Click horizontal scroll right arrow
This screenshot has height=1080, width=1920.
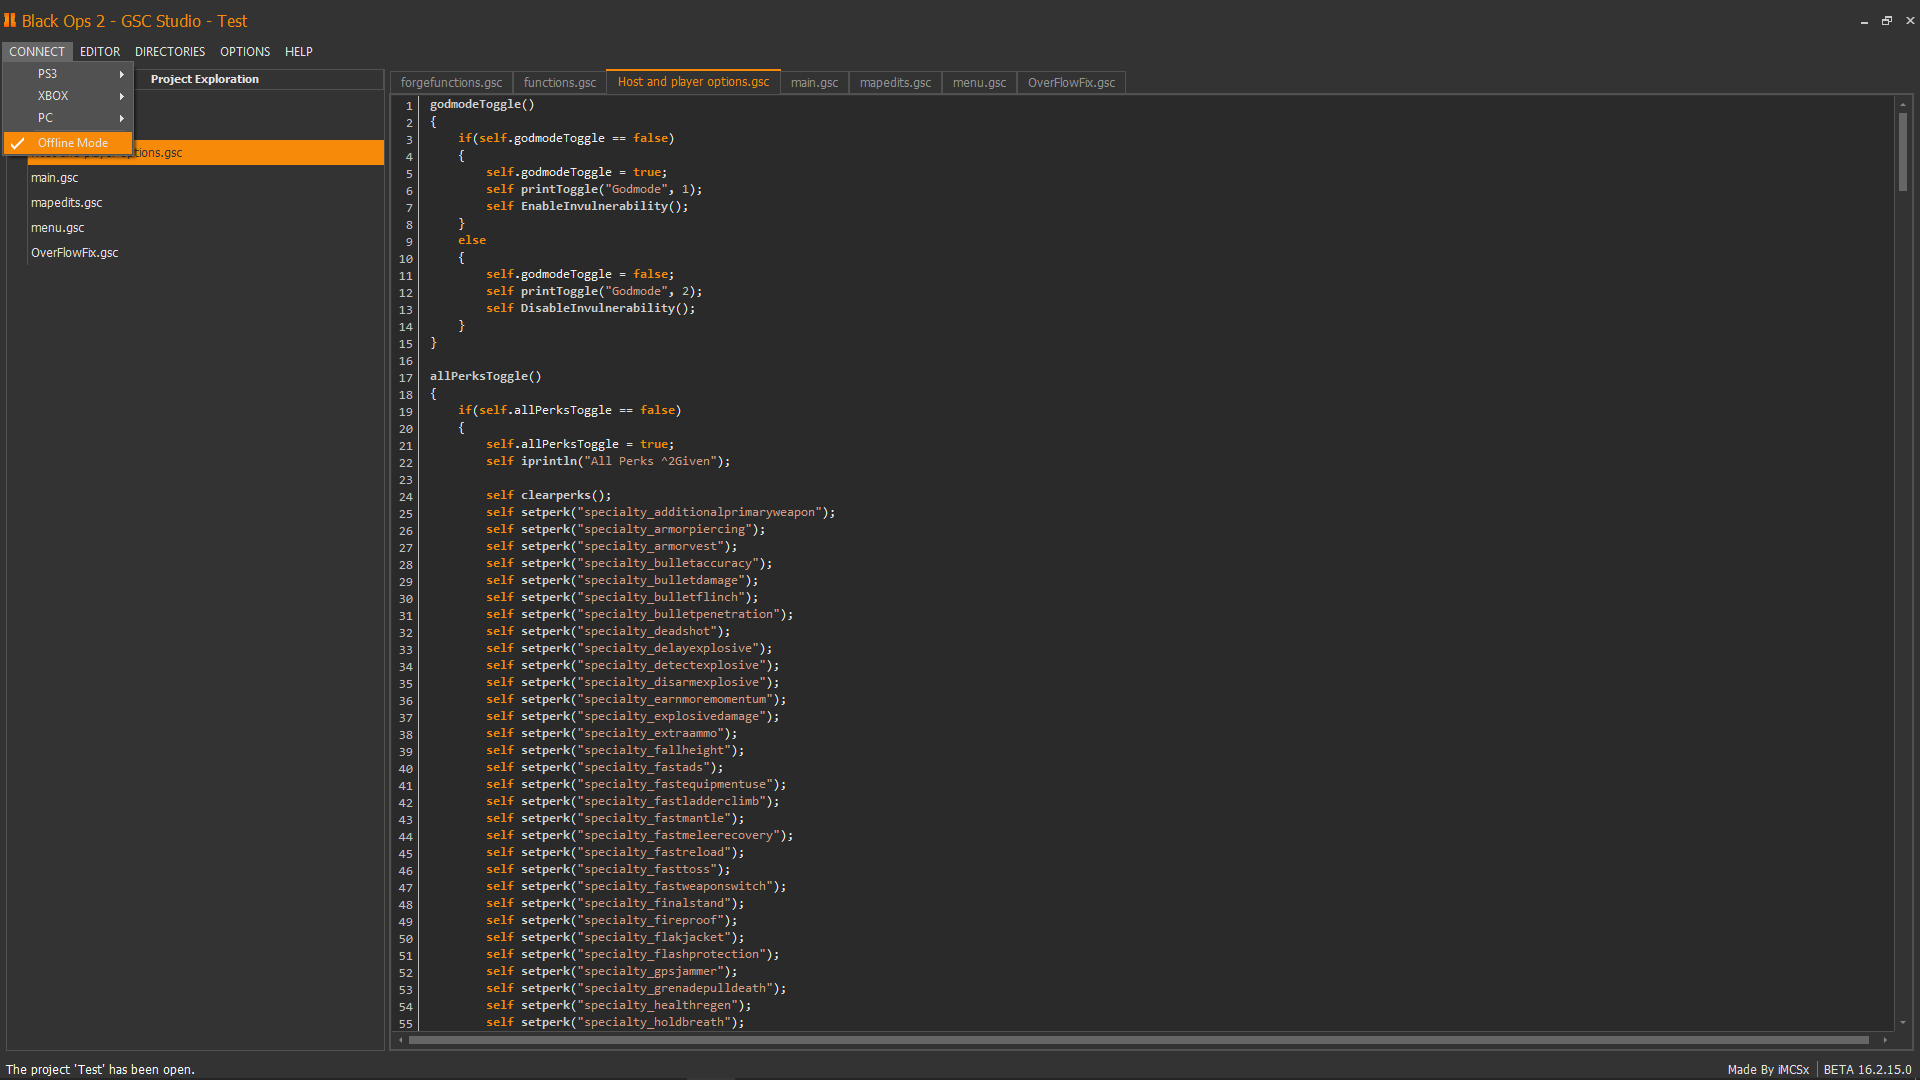pos(1885,1040)
